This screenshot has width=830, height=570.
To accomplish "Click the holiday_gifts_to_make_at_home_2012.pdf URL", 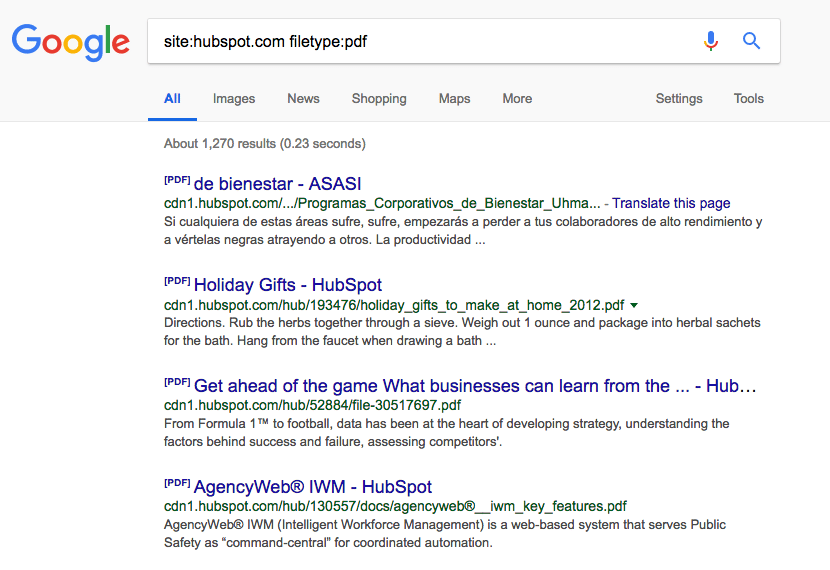I will (394, 305).
